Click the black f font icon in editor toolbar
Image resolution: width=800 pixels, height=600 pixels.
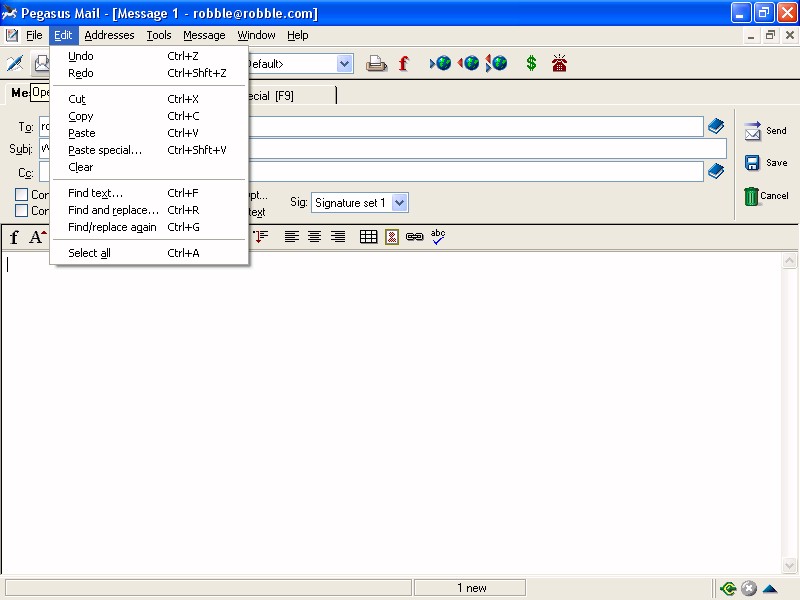tap(14, 237)
